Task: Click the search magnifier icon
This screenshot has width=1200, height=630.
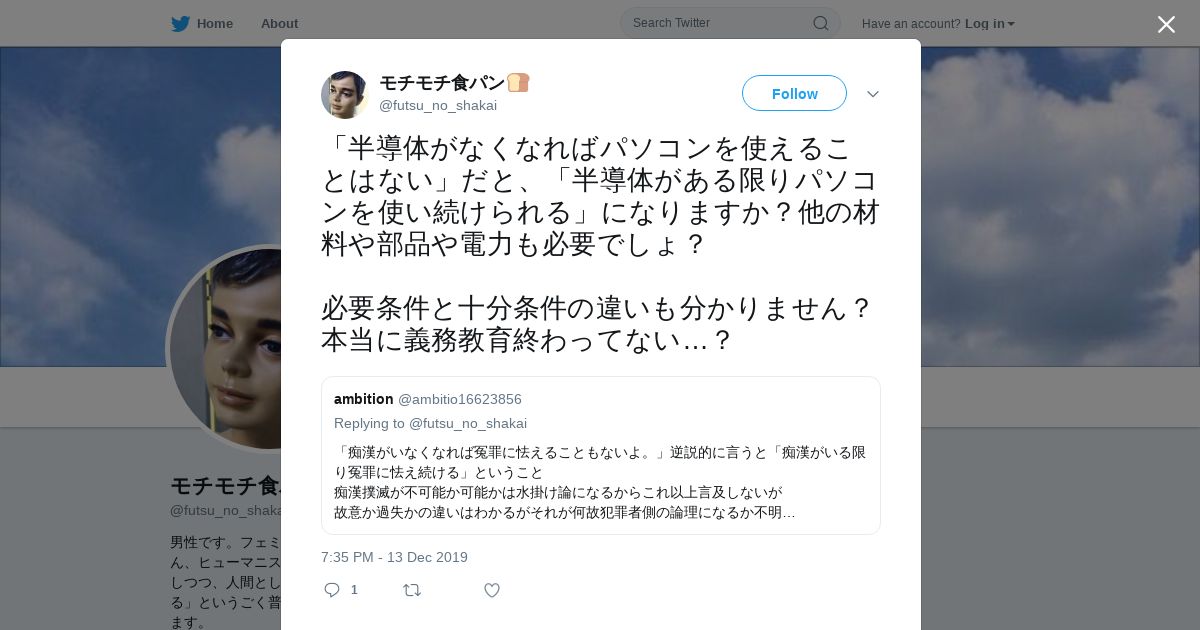Action: [x=820, y=23]
